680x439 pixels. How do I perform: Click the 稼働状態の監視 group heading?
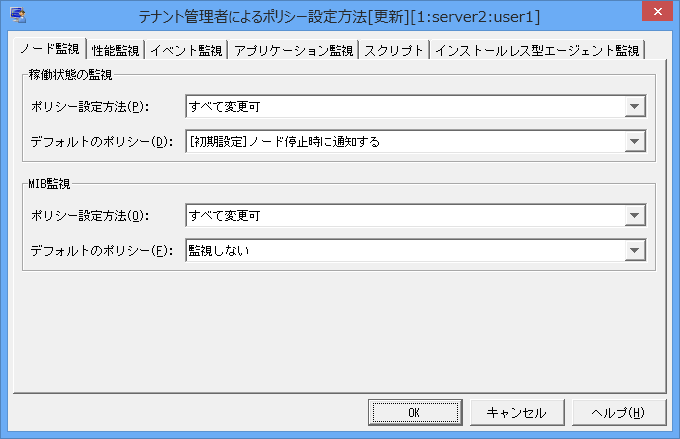pos(70,75)
